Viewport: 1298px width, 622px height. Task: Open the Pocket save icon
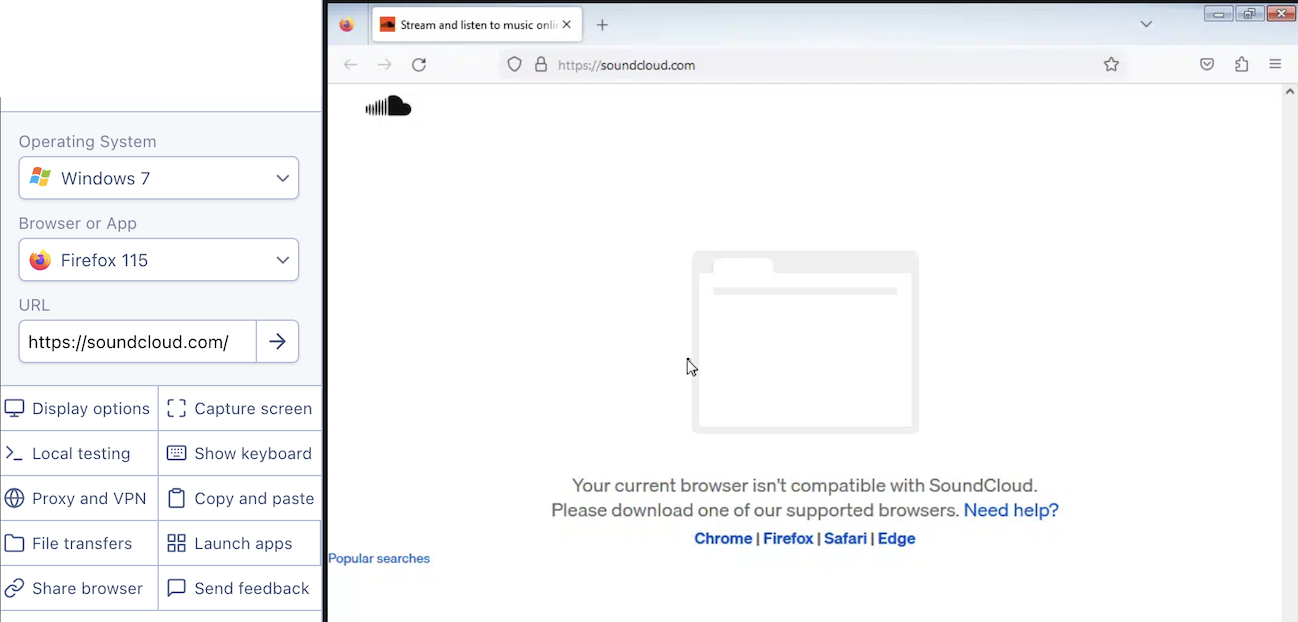(x=1207, y=65)
